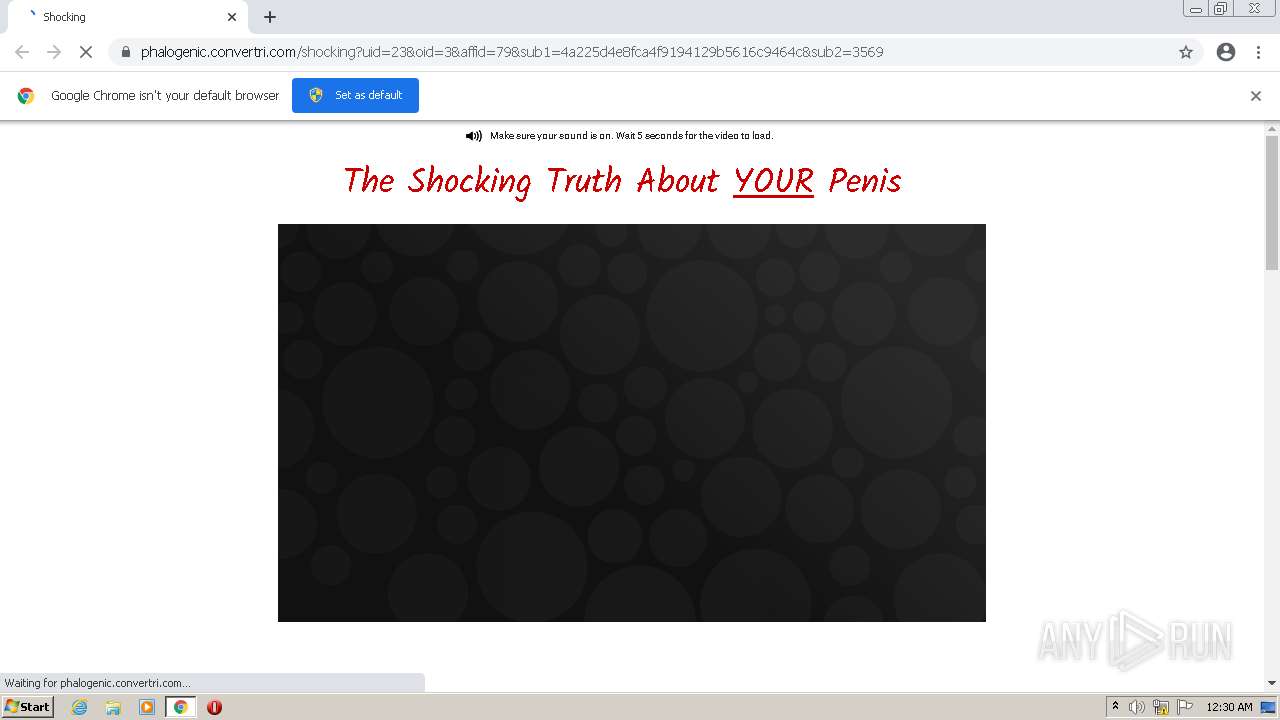Select the Shocking tab
This screenshot has height=720, width=1280.
coord(128,17)
